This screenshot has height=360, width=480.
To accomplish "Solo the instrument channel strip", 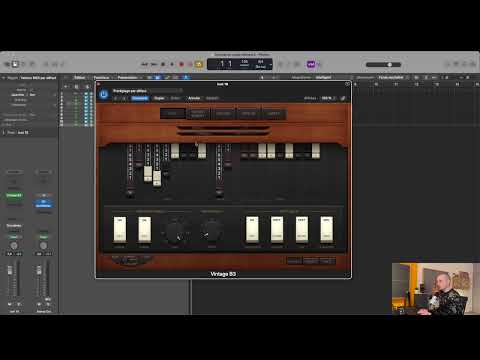I will [x=19, y=304].
